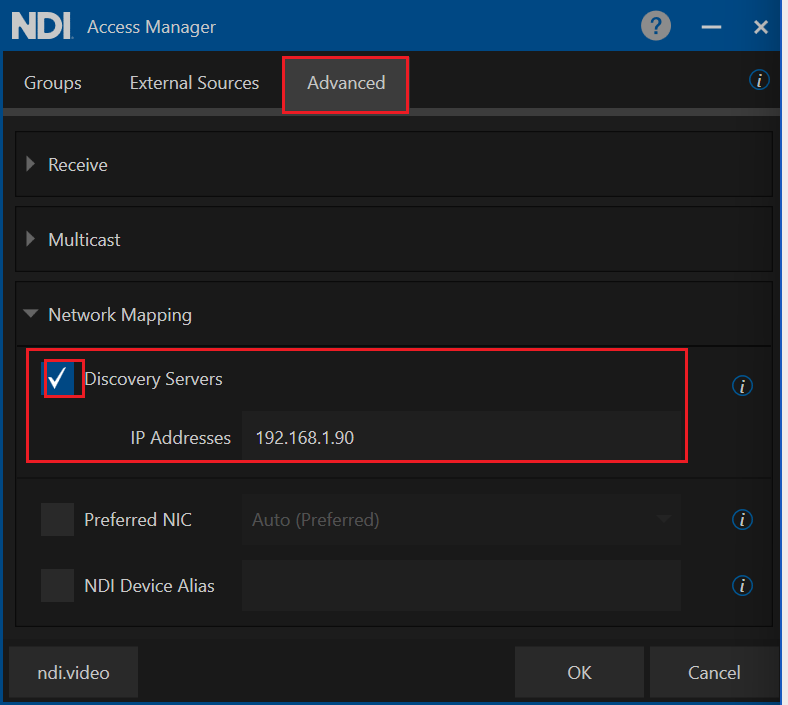Click the NDI logo in title bar

click(x=41, y=27)
